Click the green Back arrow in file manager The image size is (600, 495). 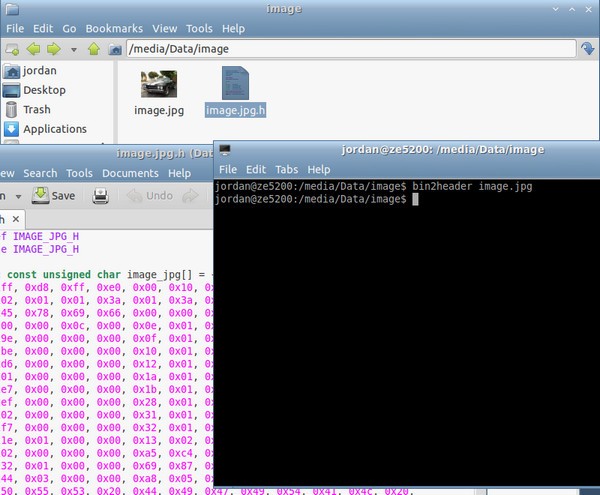tap(33, 49)
